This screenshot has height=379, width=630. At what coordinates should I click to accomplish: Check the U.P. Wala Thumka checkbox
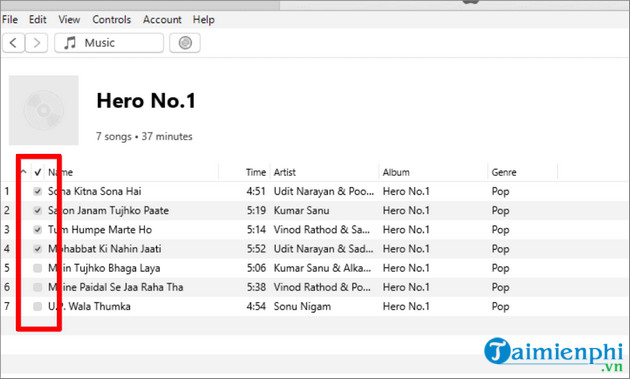[x=37, y=306]
